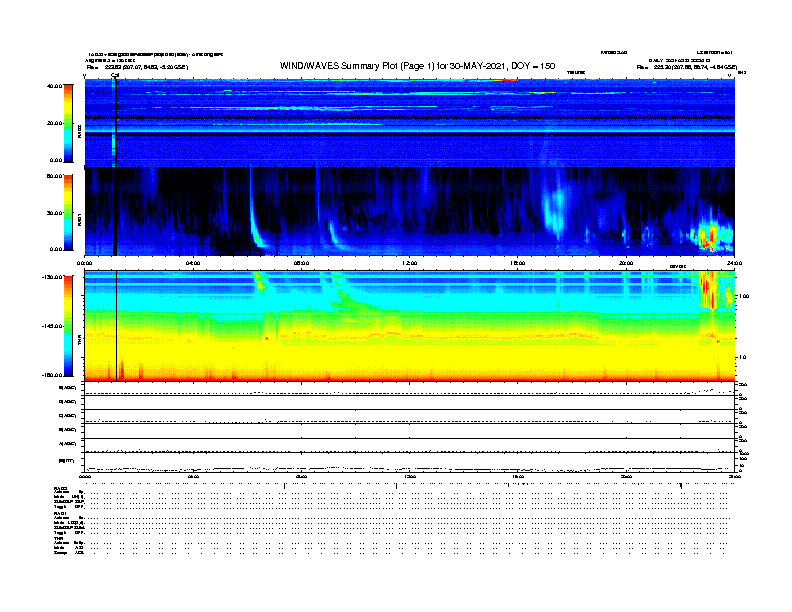Click the 30.00 value on the RAD1 color scale

point(54,213)
